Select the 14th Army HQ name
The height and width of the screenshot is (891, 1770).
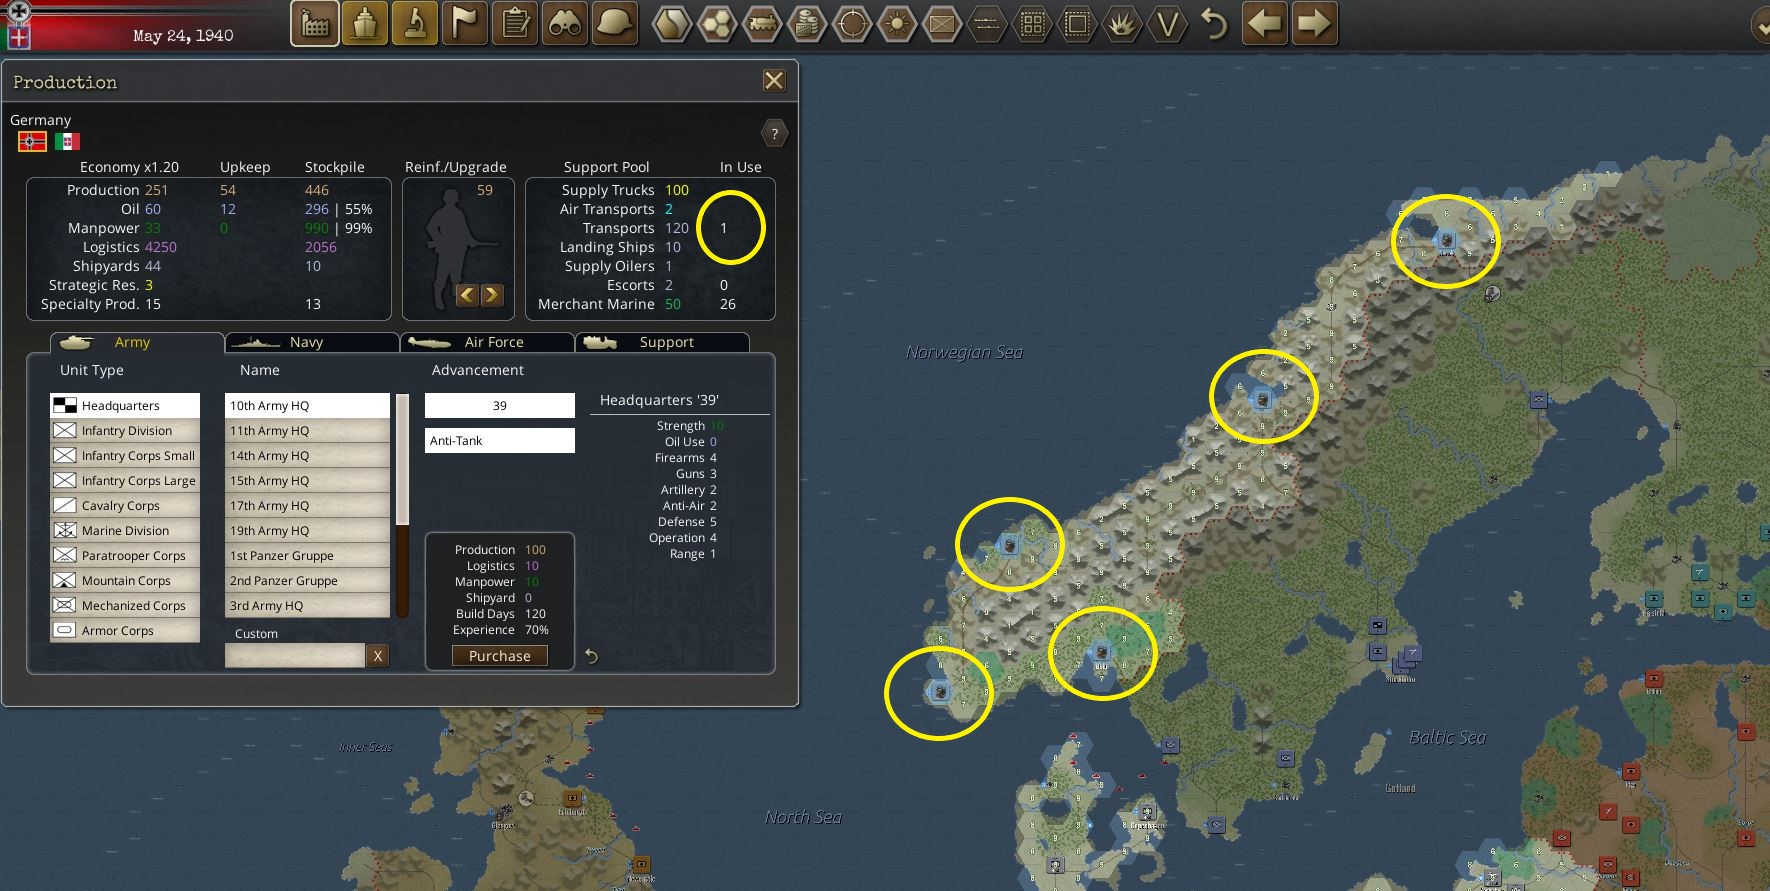[x=307, y=455]
